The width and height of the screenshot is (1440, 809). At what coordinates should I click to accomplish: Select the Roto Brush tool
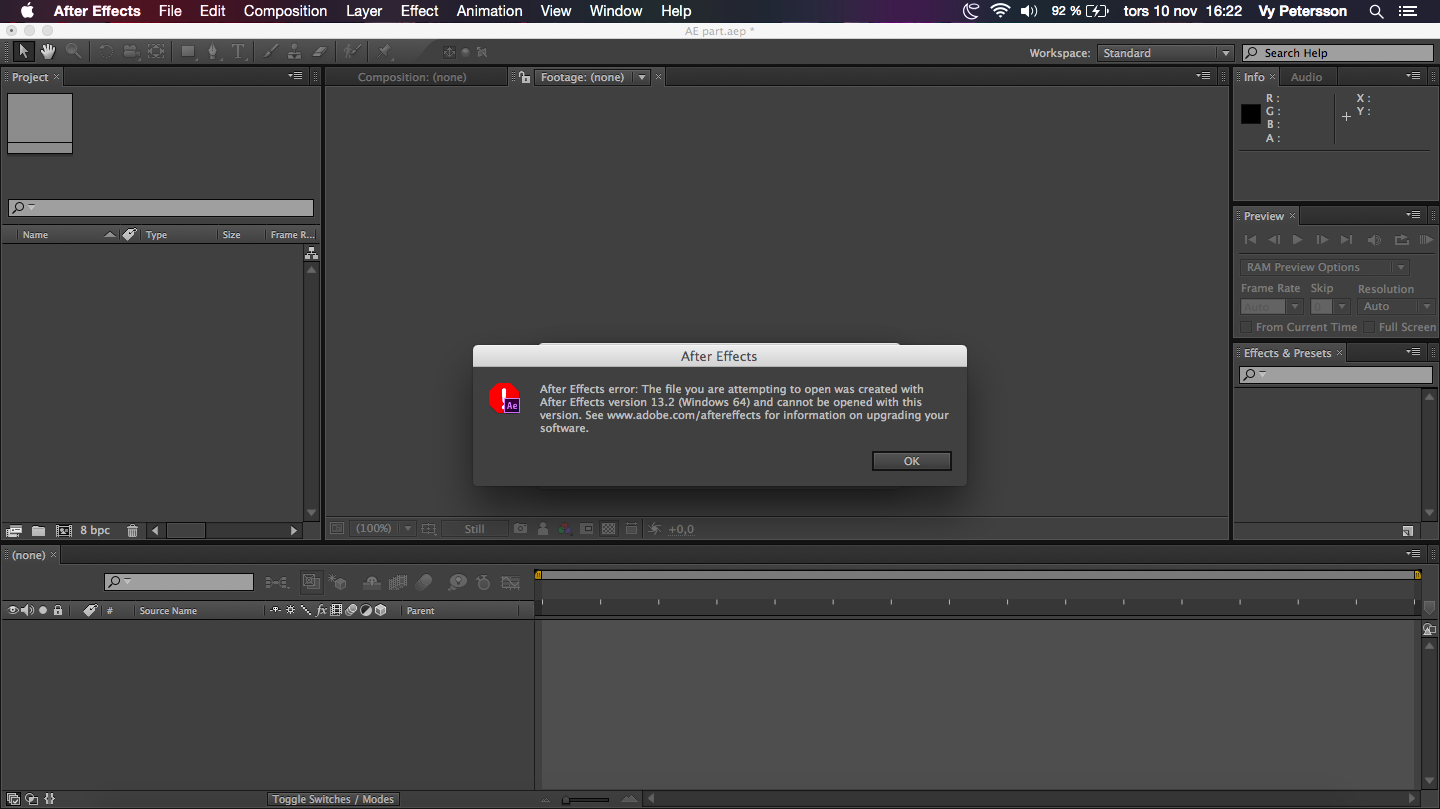tap(351, 52)
